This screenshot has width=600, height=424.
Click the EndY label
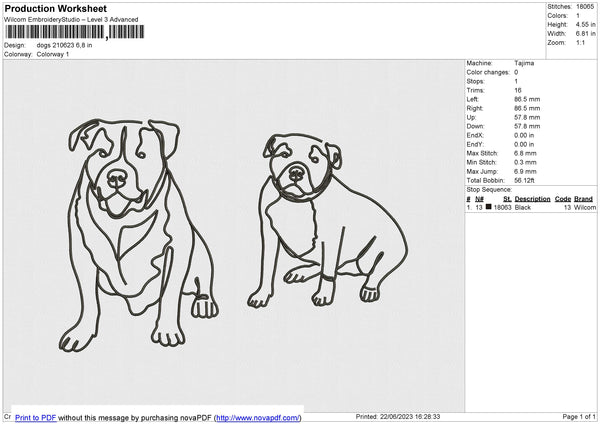pos(475,145)
